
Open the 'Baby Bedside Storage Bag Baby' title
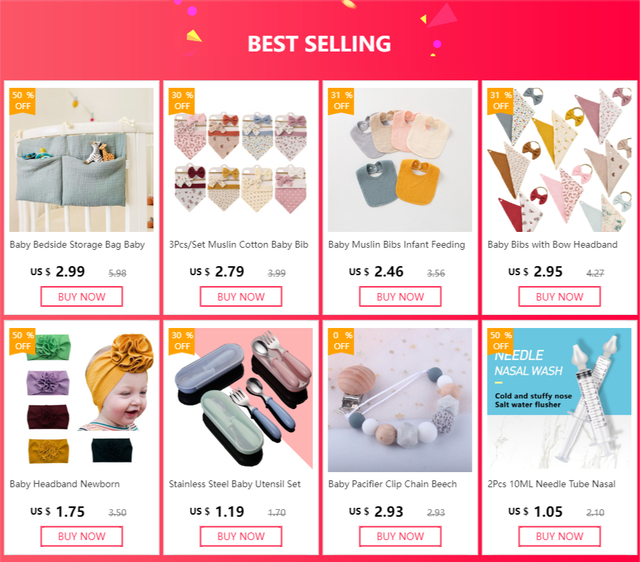click(77, 245)
